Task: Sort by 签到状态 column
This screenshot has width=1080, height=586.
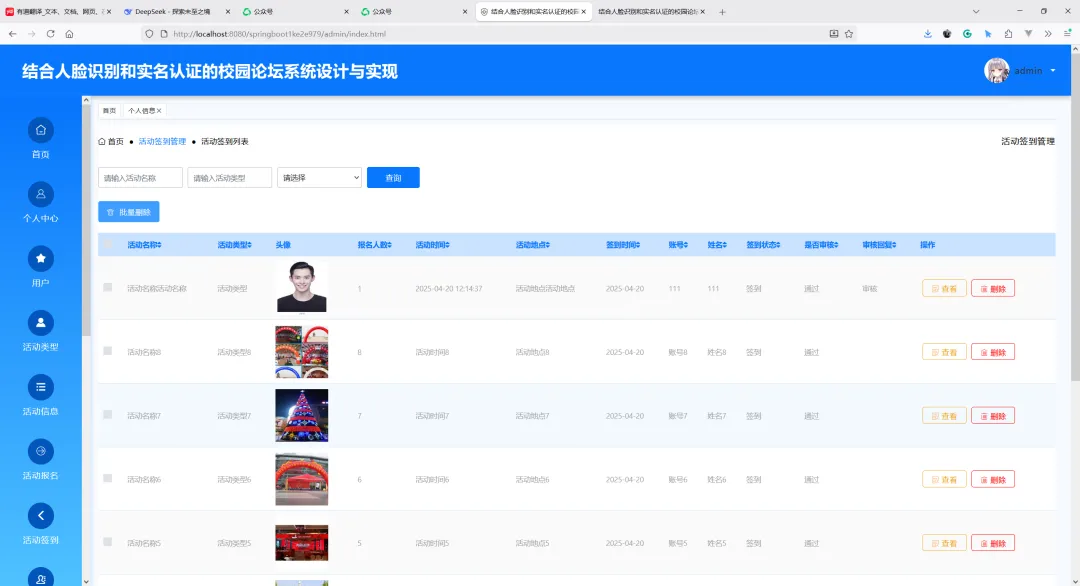Action: [x=763, y=244]
